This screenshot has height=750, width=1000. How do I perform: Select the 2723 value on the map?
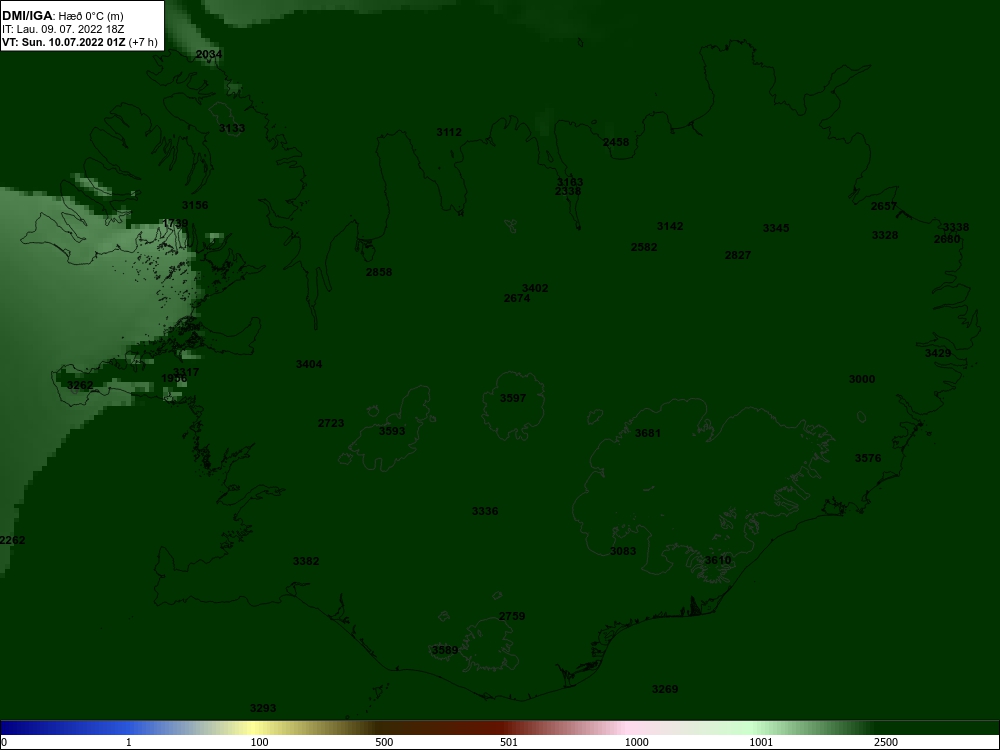pos(331,423)
